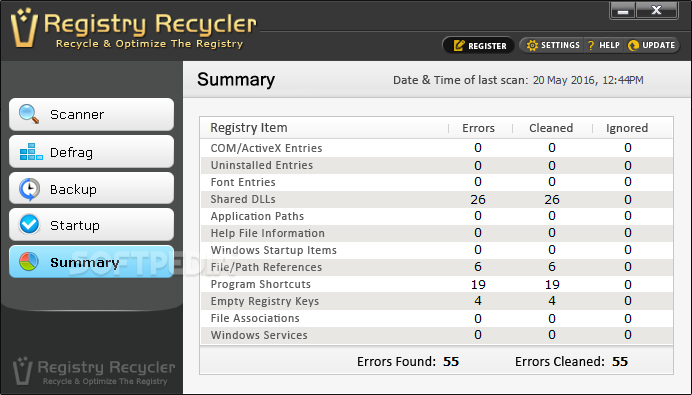
Task: Open the Defrag section
Action: pos(91,152)
